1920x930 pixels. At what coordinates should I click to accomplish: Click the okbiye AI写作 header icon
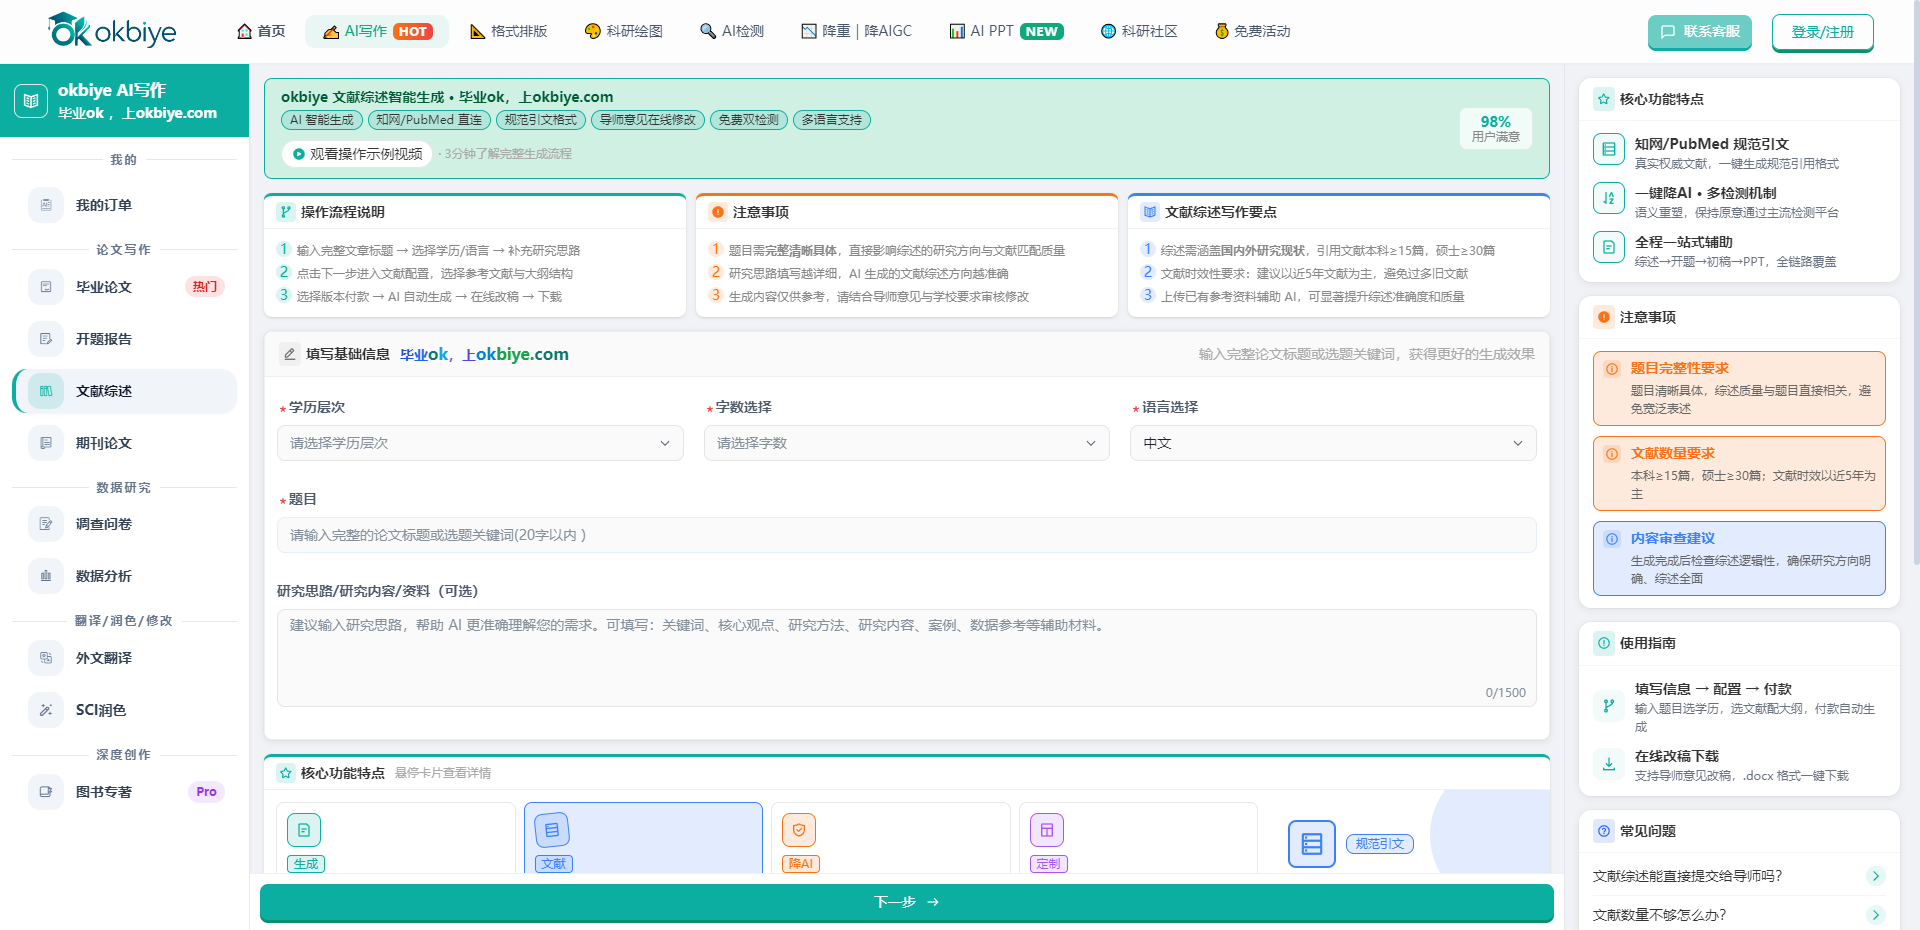(31, 101)
